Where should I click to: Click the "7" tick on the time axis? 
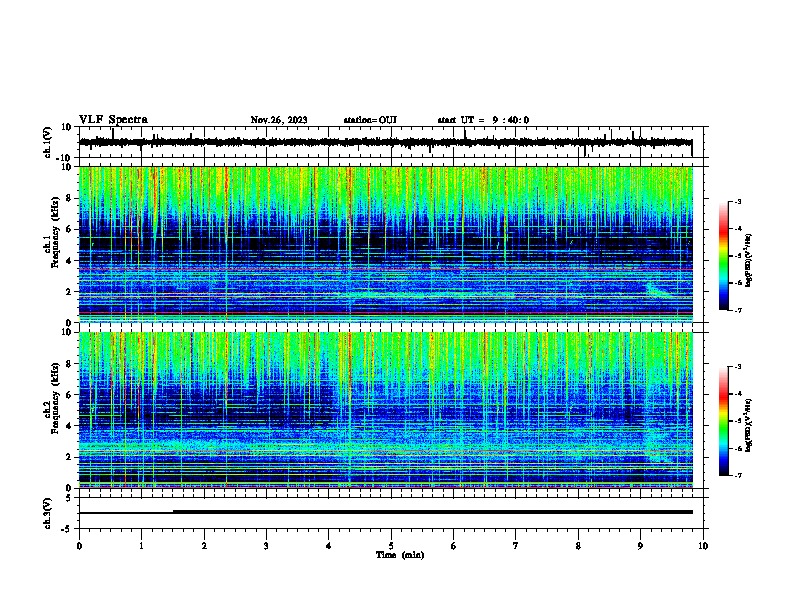(x=516, y=546)
